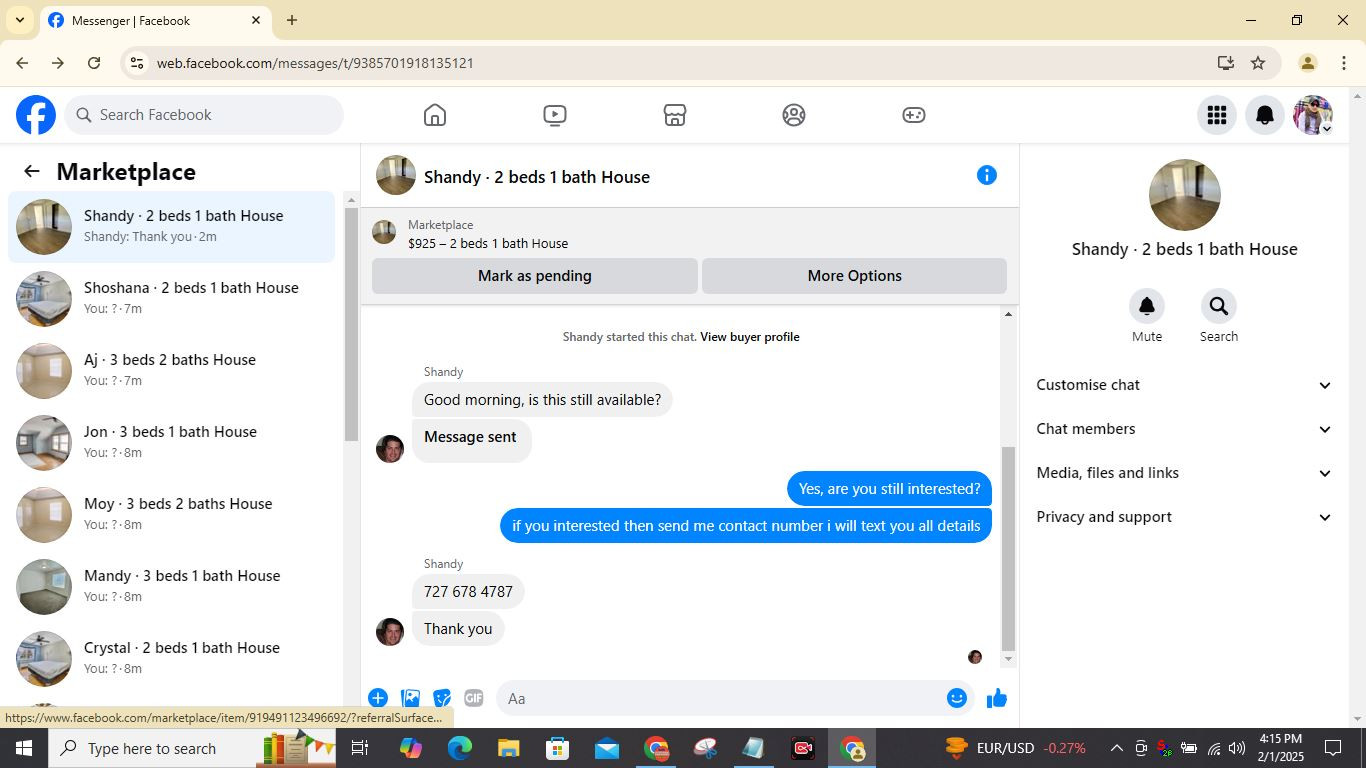Open Task View on taskbar

click(360, 748)
